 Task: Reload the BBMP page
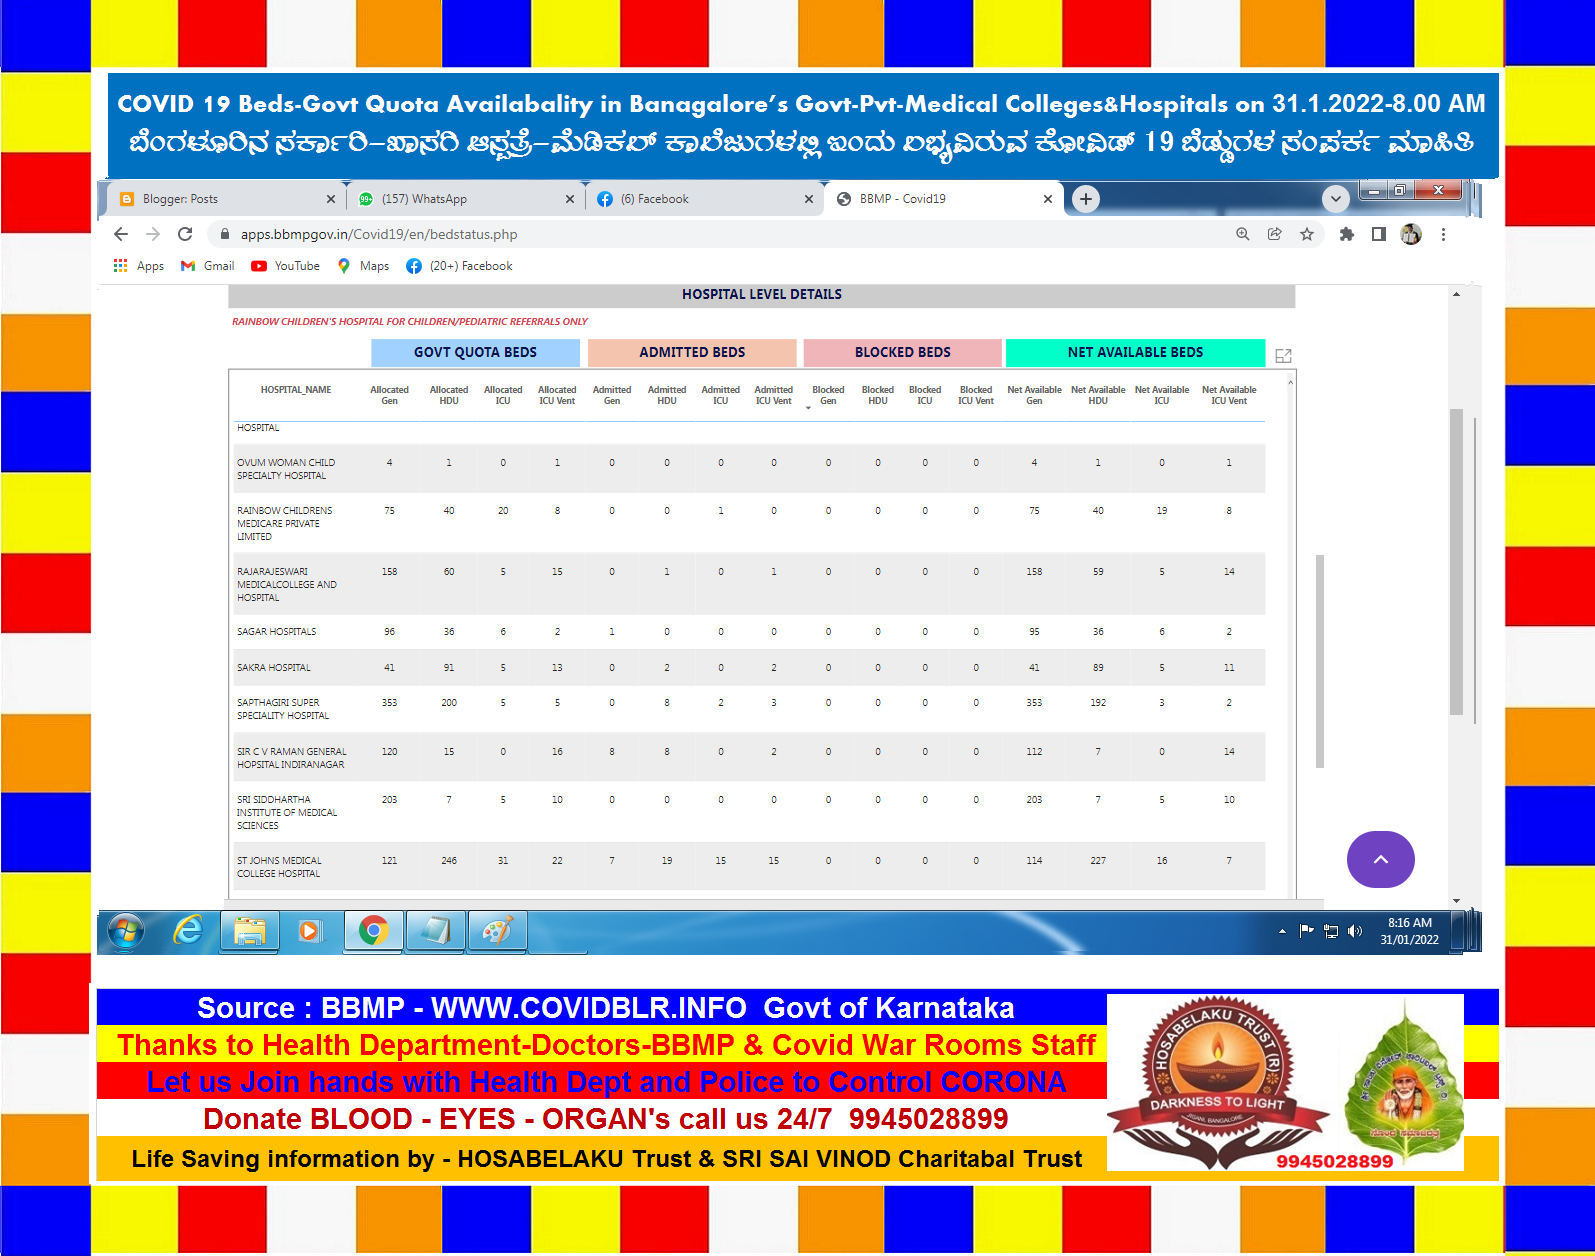(185, 234)
